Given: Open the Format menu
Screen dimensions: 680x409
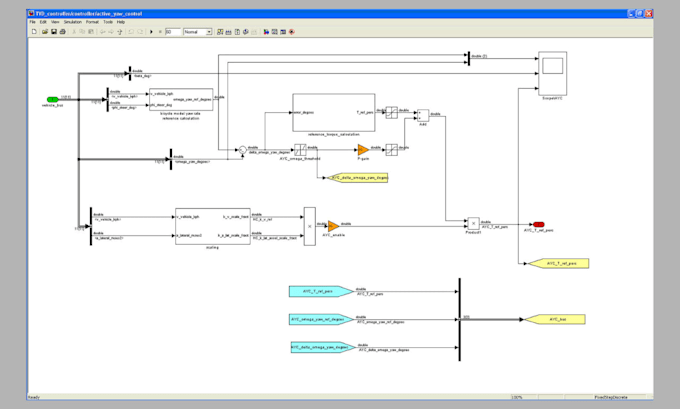Looking at the screenshot, I should pos(92,22).
